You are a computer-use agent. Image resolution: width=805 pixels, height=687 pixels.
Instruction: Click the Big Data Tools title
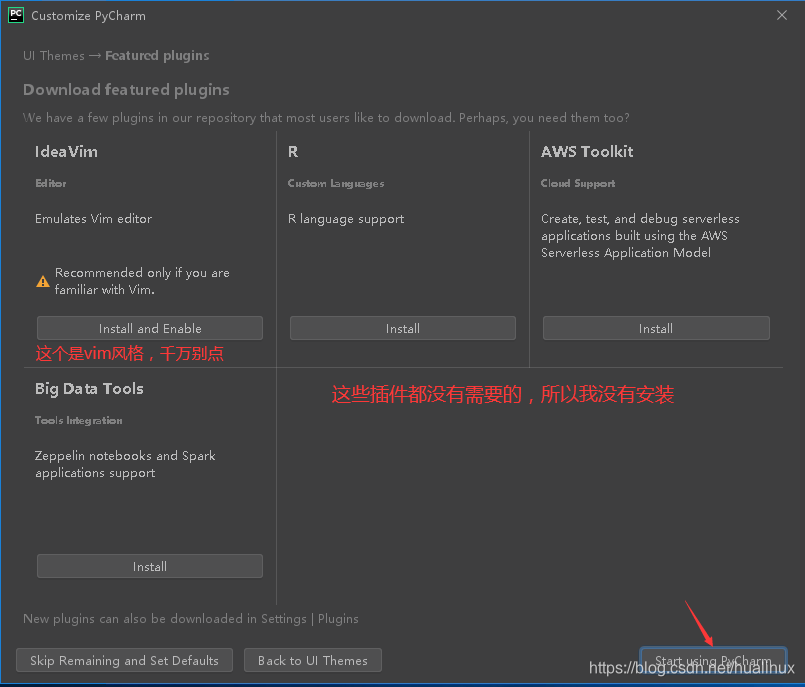(x=89, y=389)
